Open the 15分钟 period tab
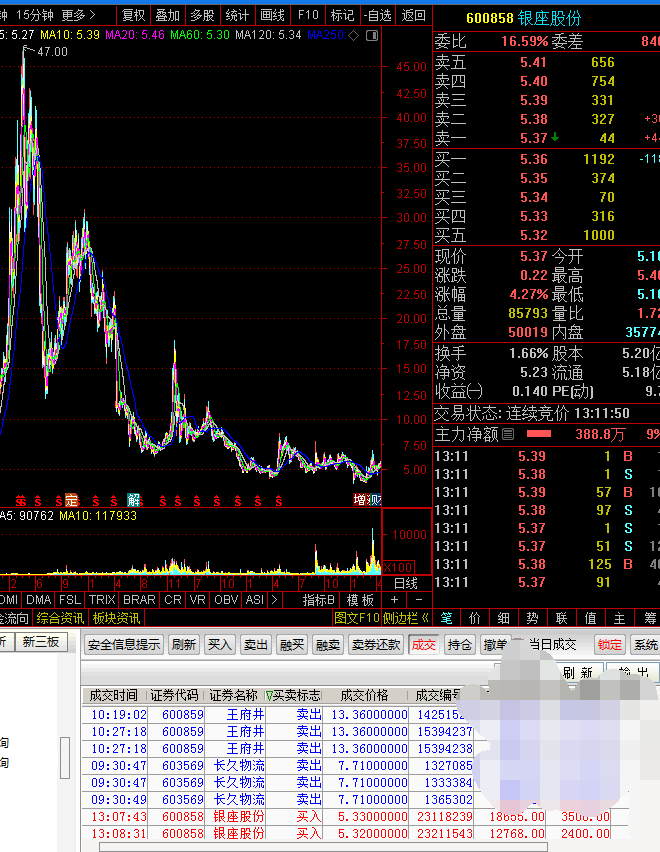Screen dimensions: 660x852 point(35,15)
